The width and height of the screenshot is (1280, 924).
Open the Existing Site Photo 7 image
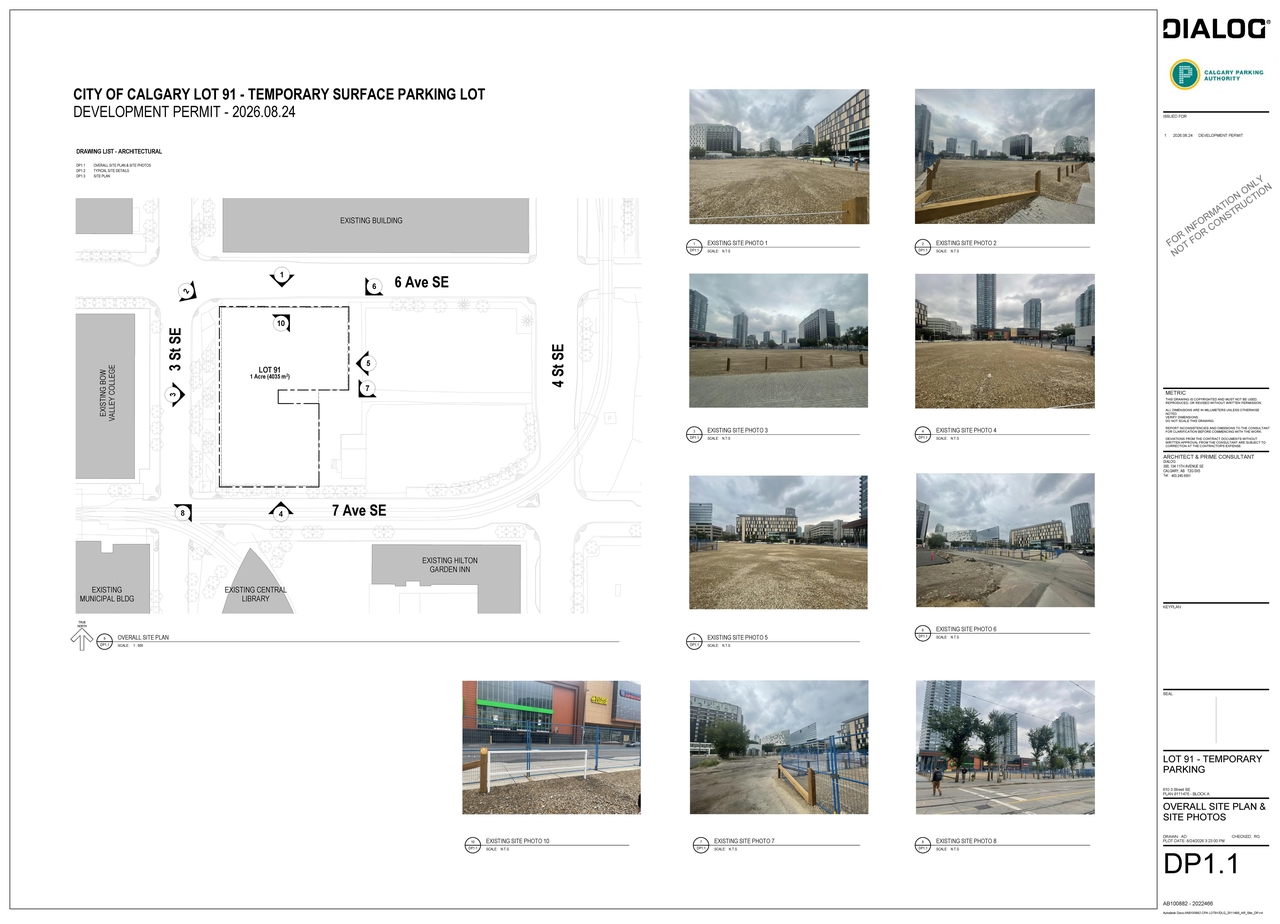pos(779,748)
